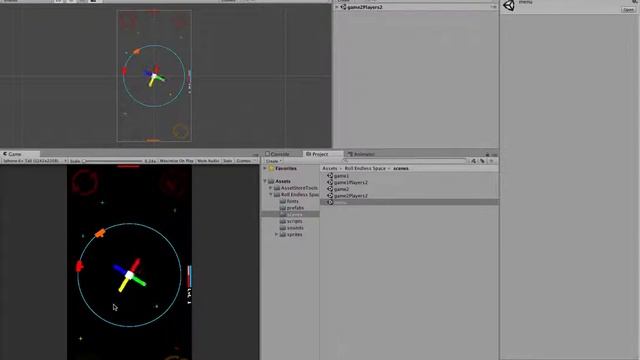Select the game1 scene asset
Viewport: 640px width, 360px height.
(338, 176)
